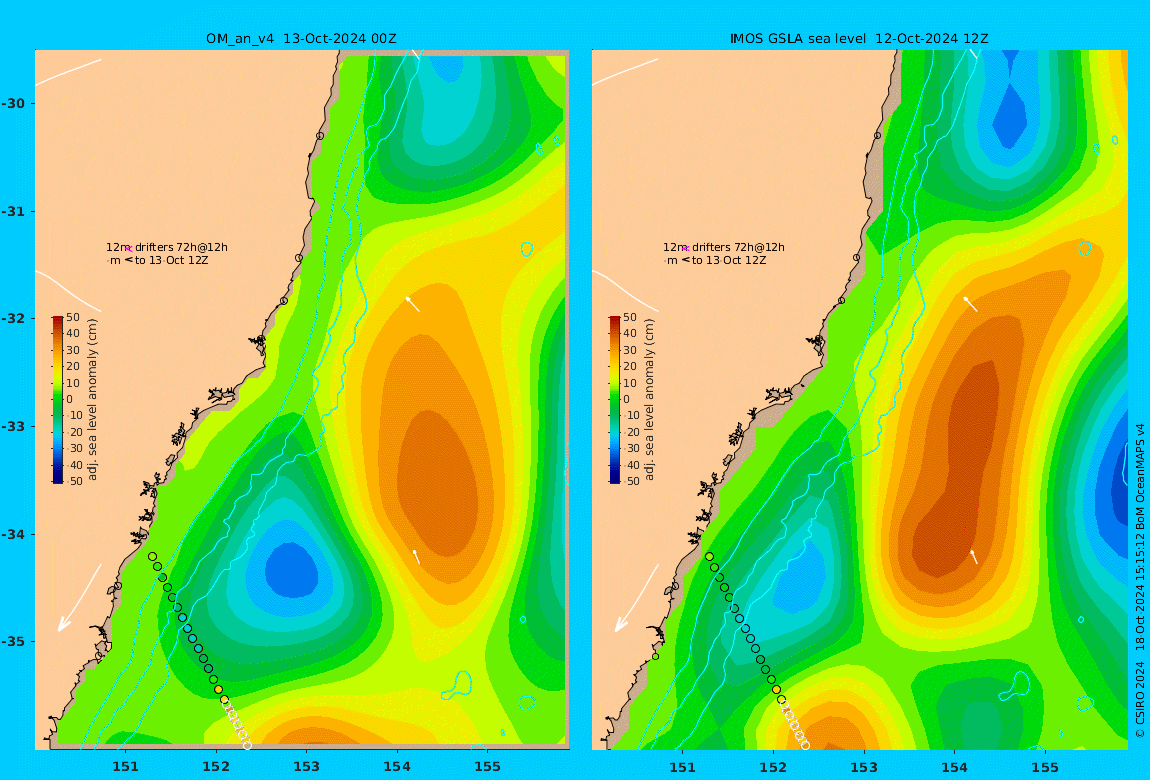The image size is (1150, 780).
Task: Click the left map's 'to 13 Oct 12Z' legend line
Action: pyautogui.click(x=172, y=260)
